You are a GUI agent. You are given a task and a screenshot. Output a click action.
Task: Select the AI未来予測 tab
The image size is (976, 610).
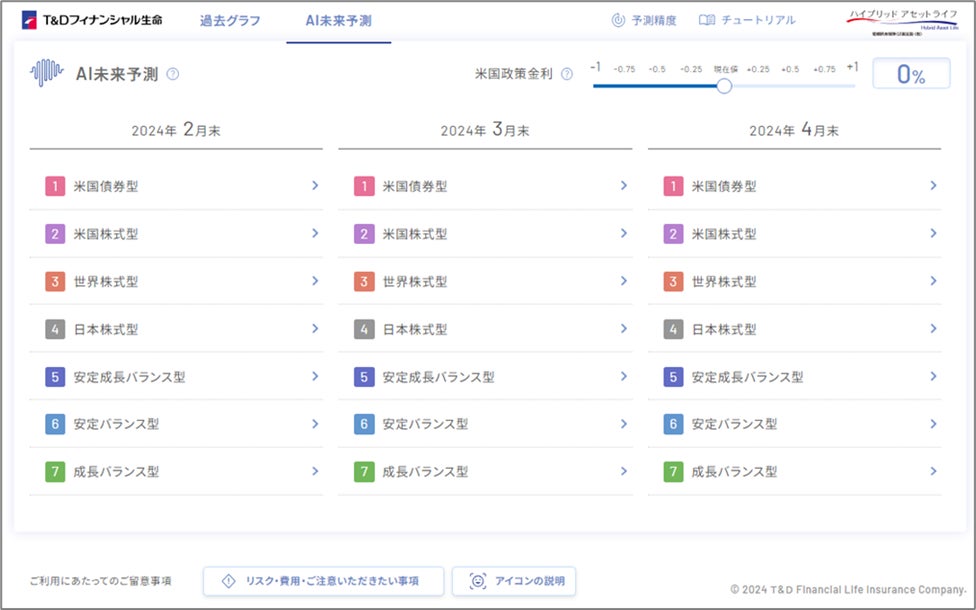338,20
